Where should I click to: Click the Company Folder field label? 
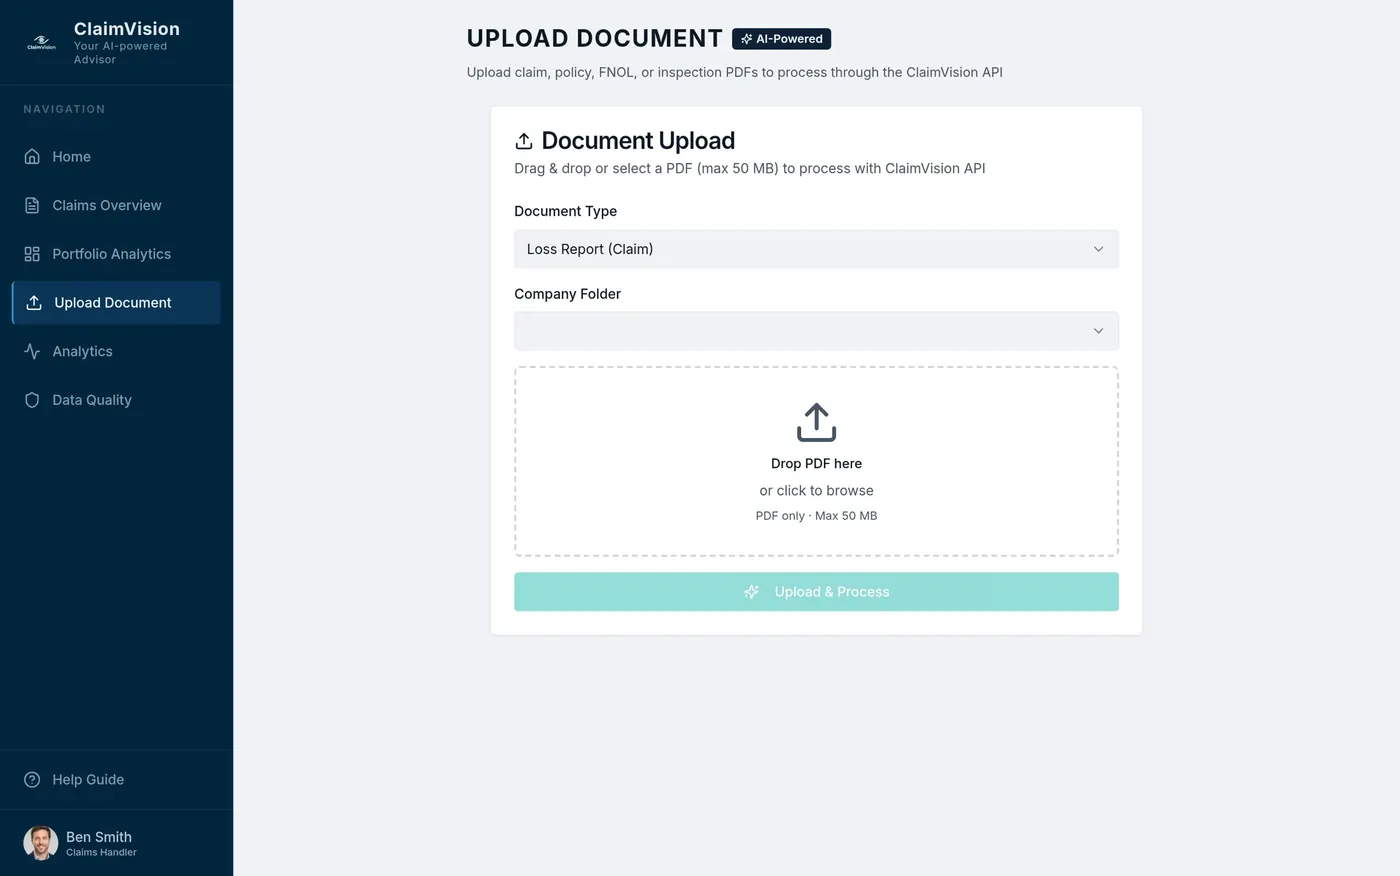pyautogui.click(x=567, y=294)
